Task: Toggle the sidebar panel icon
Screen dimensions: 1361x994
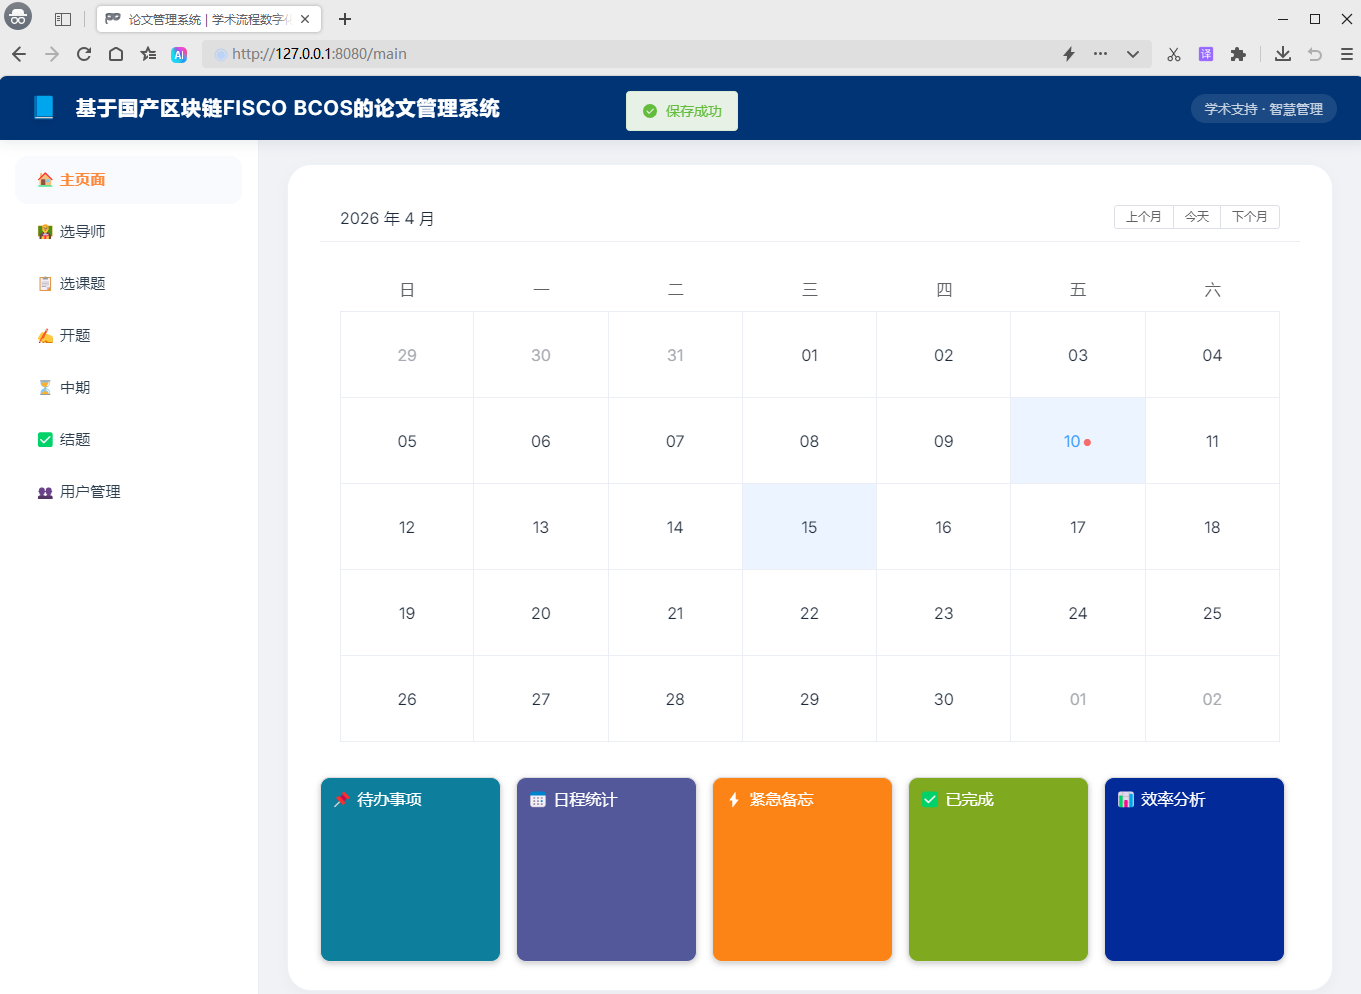Action: [63, 19]
